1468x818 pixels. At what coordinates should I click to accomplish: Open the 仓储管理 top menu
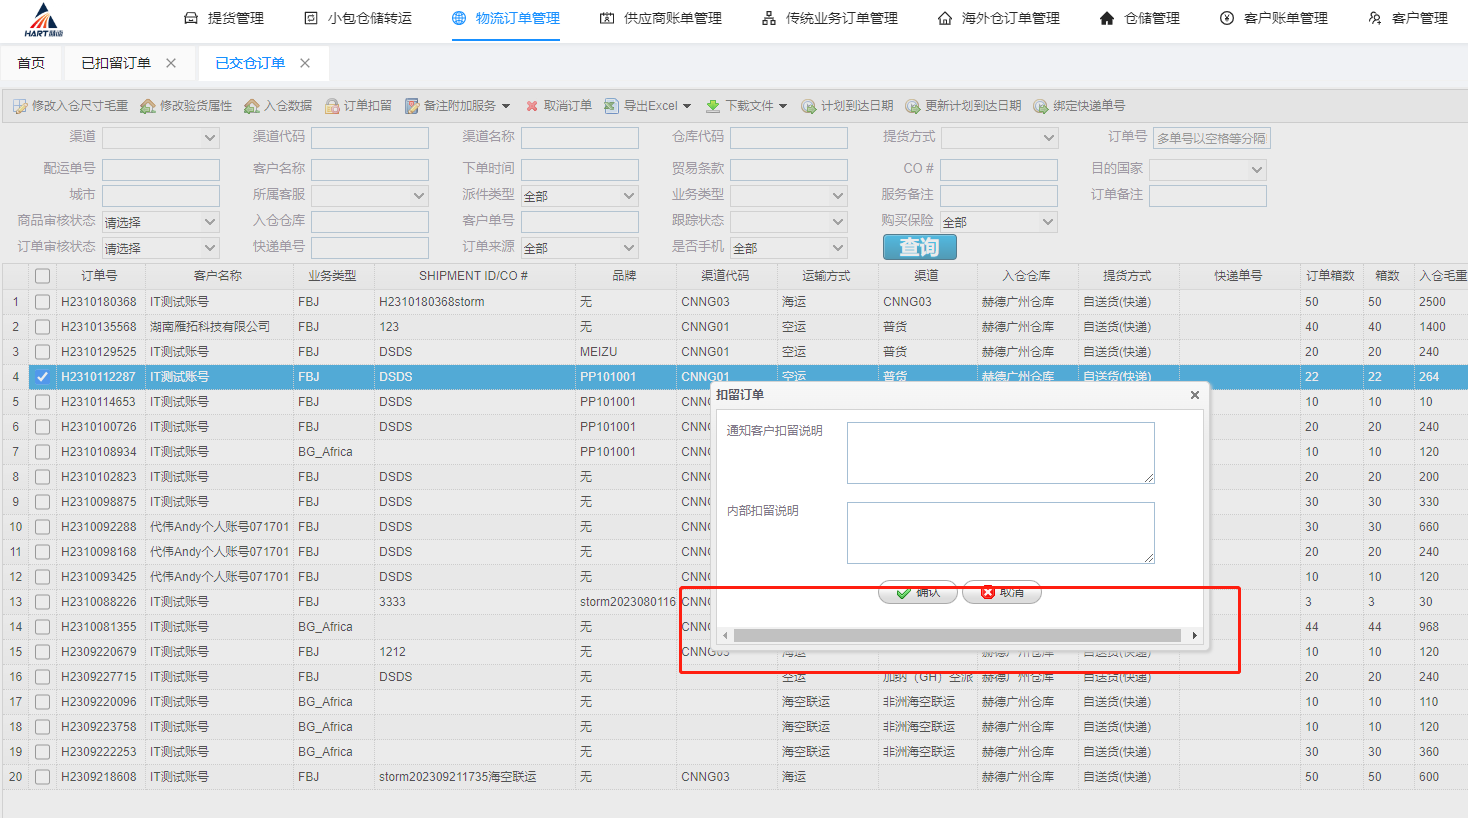(x=1139, y=18)
